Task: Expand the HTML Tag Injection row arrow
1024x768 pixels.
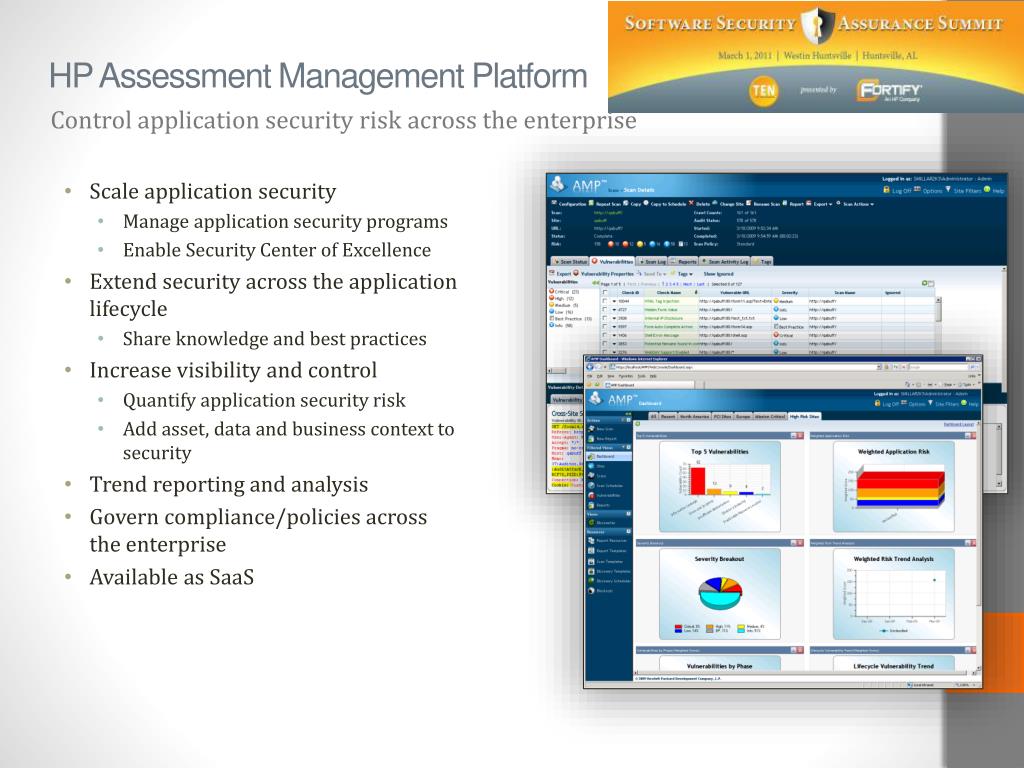Action: (x=615, y=301)
